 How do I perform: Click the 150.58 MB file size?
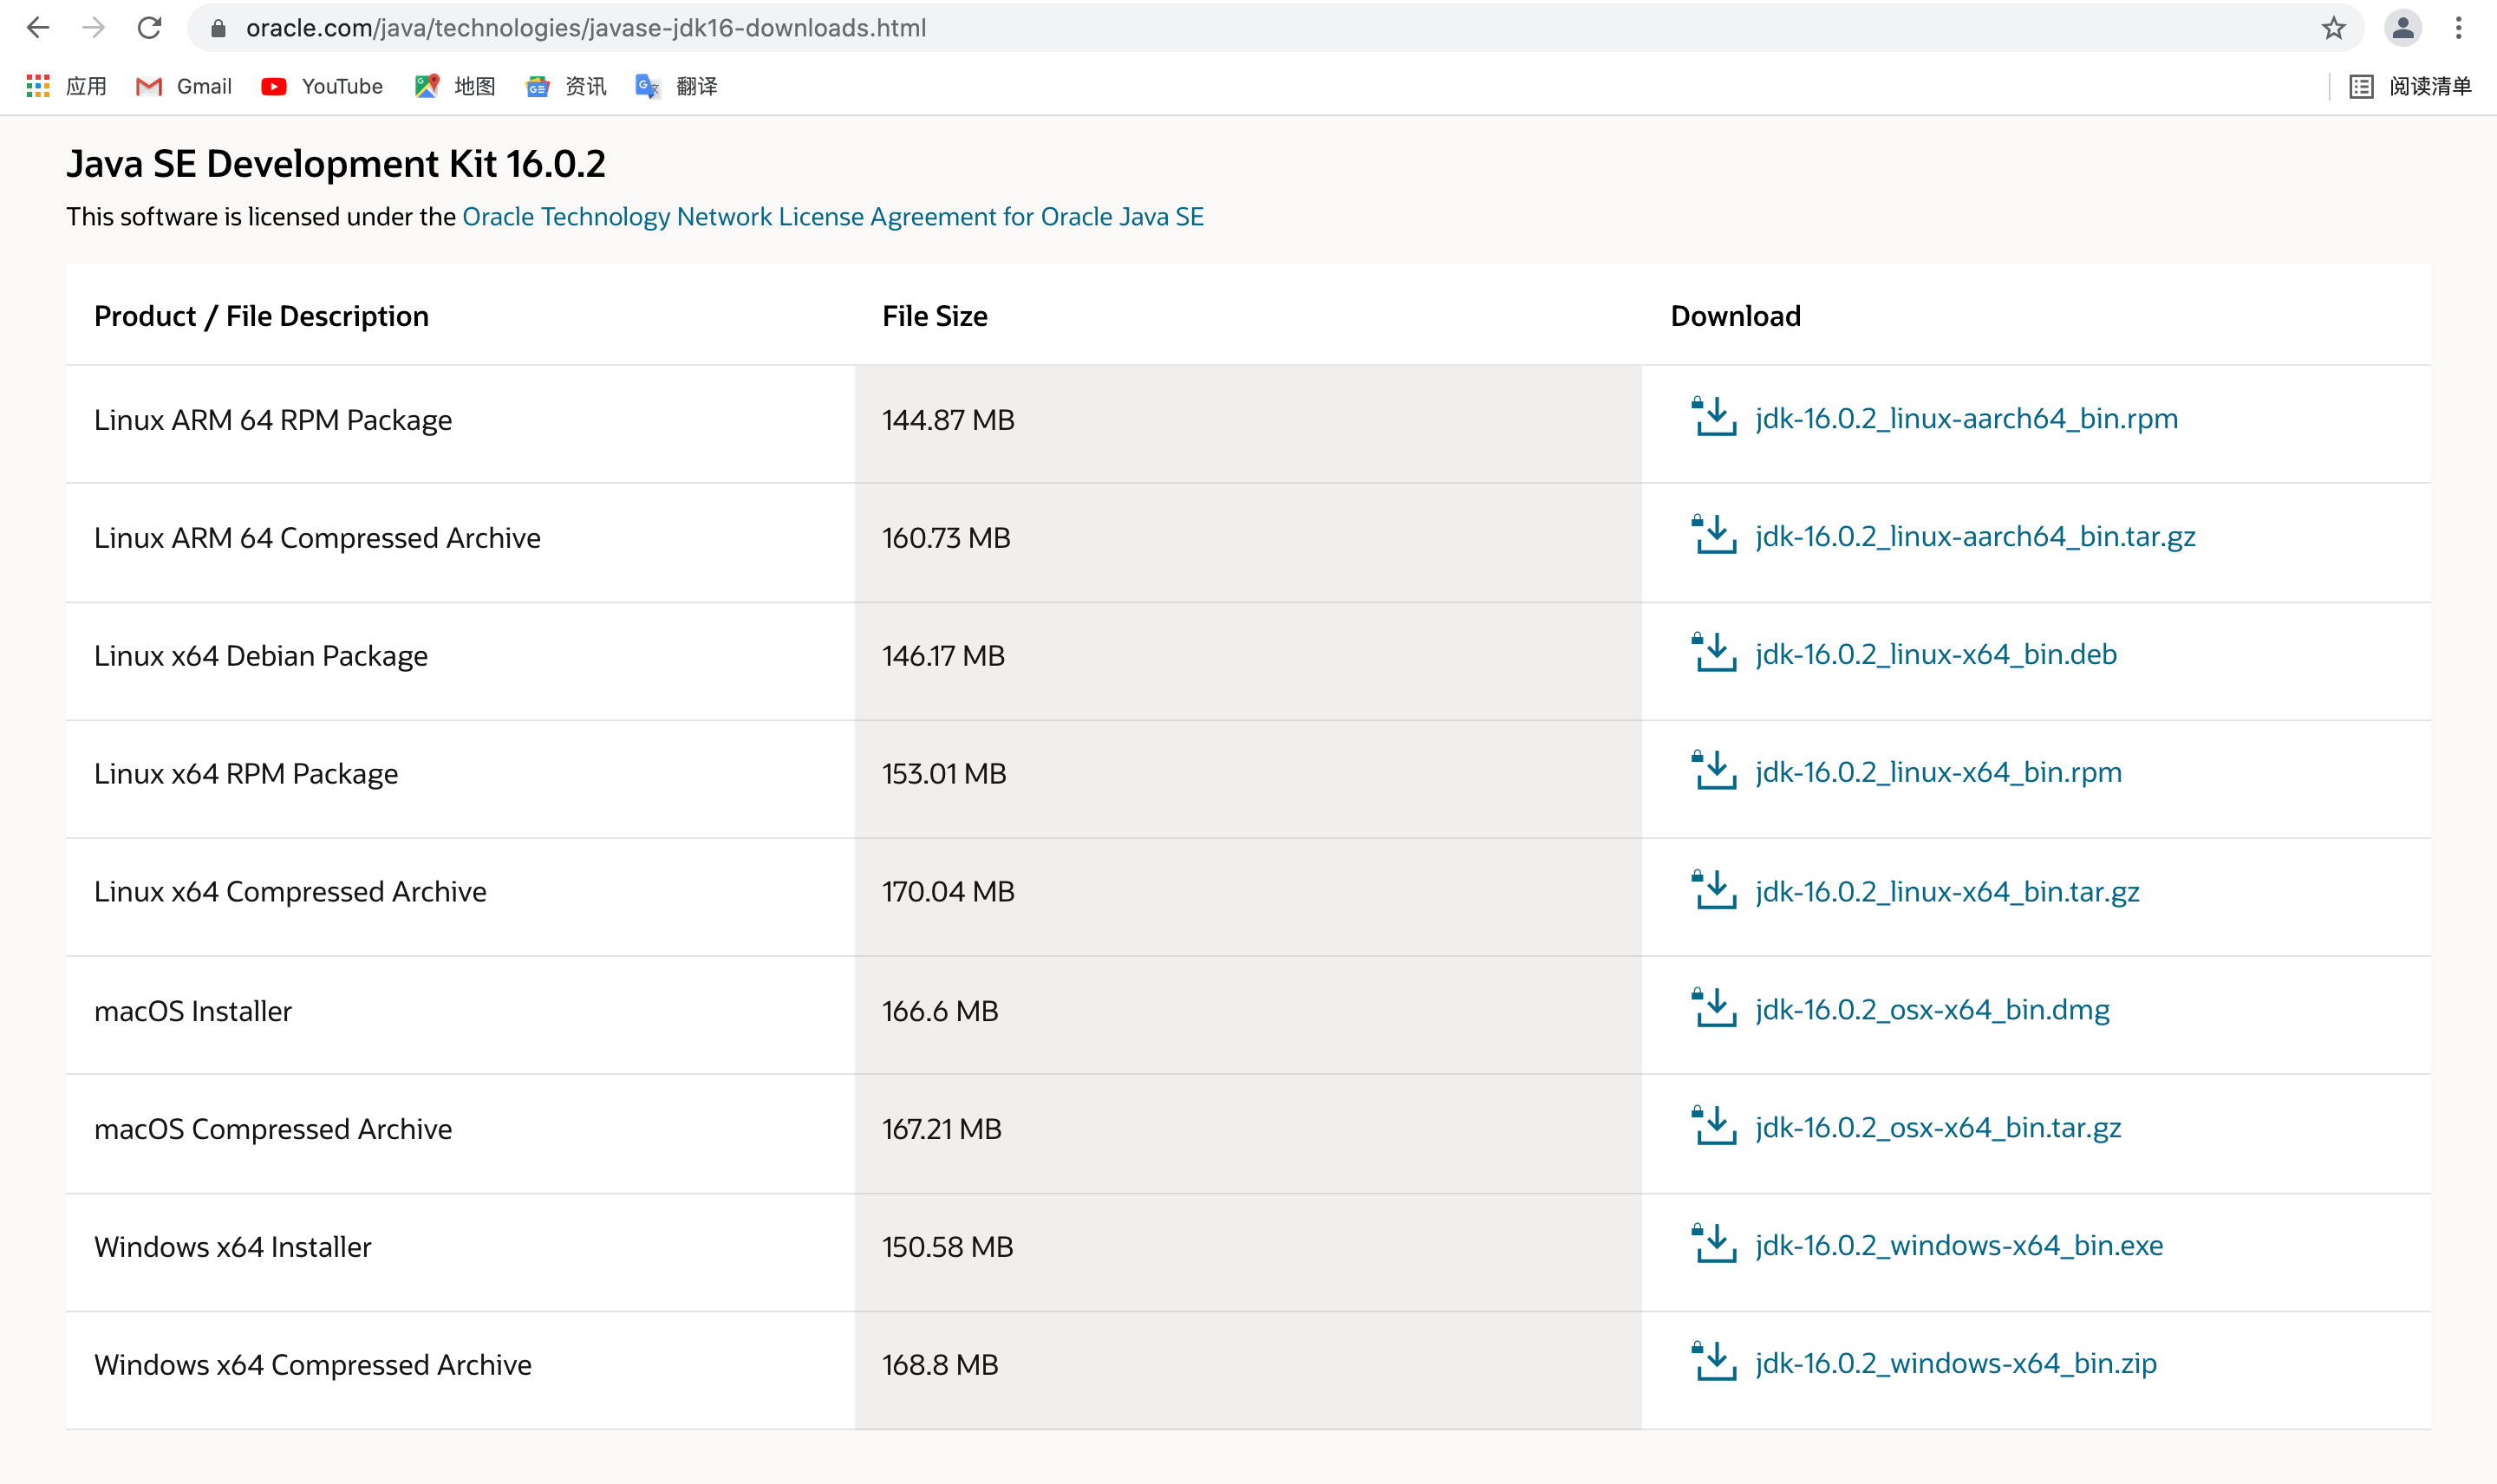click(948, 1247)
